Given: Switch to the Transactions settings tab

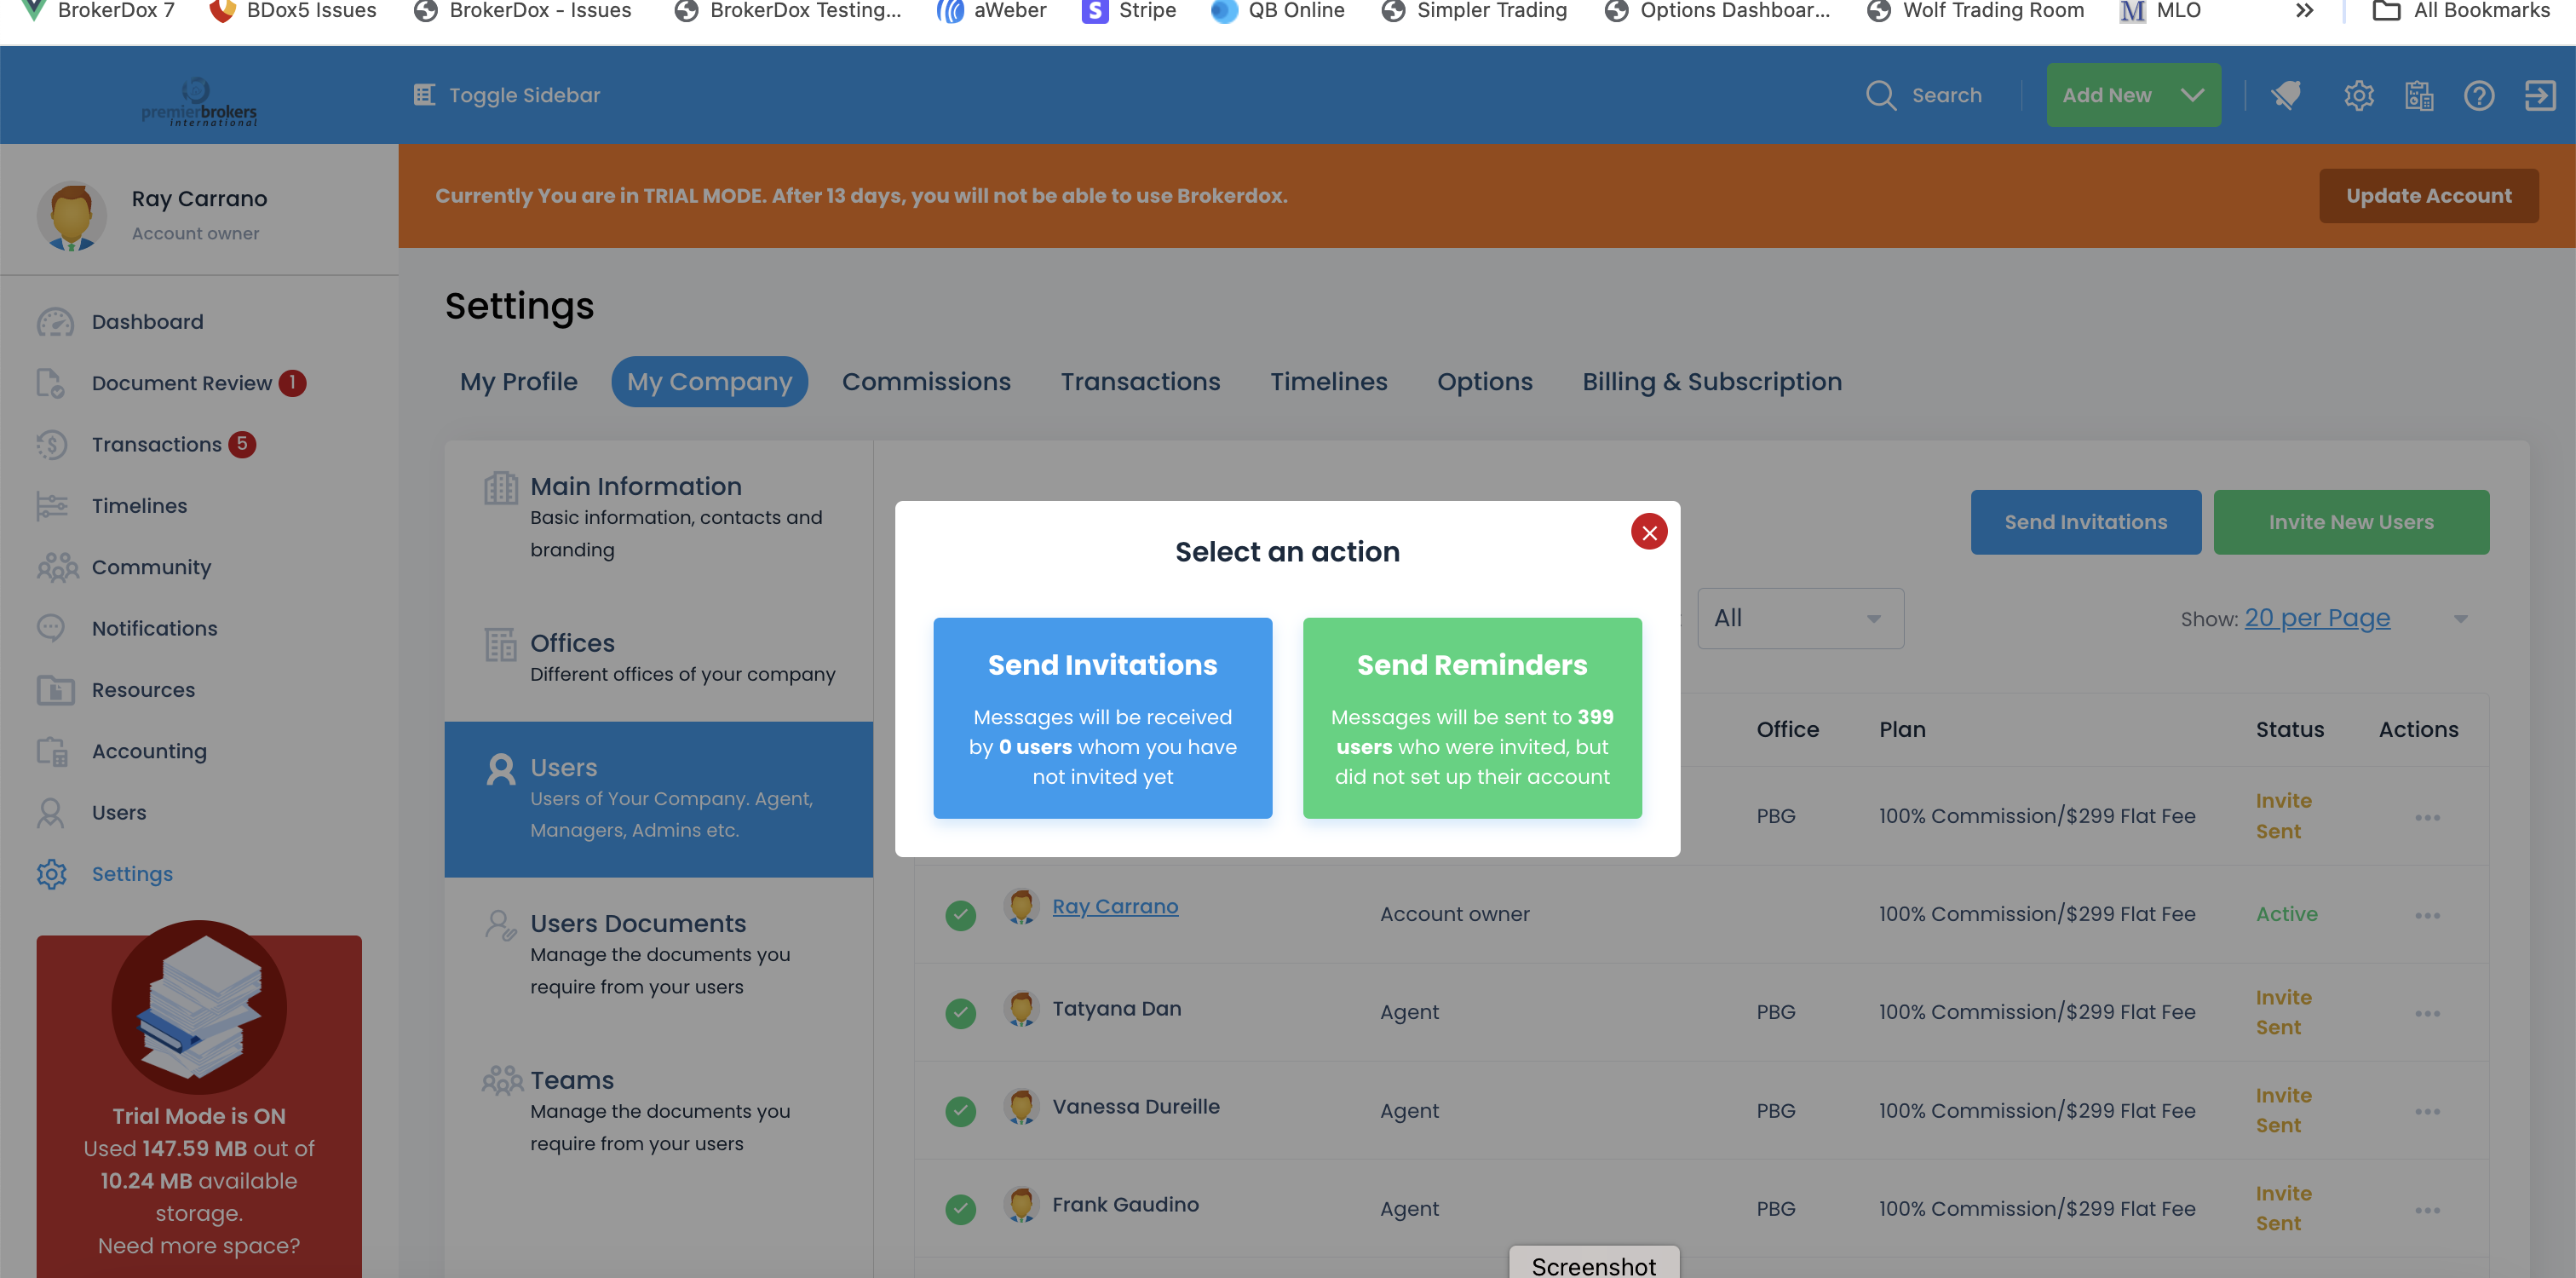Looking at the screenshot, I should [x=1140, y=382].
